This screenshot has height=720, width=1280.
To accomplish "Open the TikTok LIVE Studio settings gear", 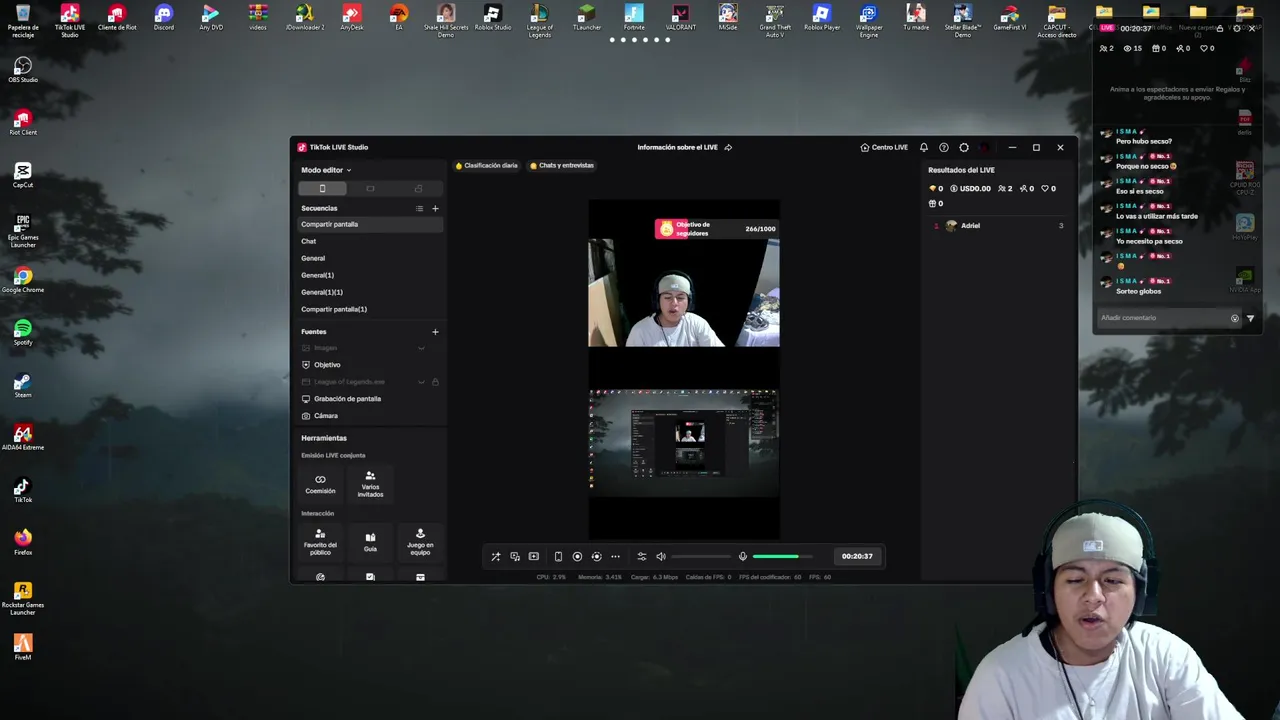I will coord(964,147).
